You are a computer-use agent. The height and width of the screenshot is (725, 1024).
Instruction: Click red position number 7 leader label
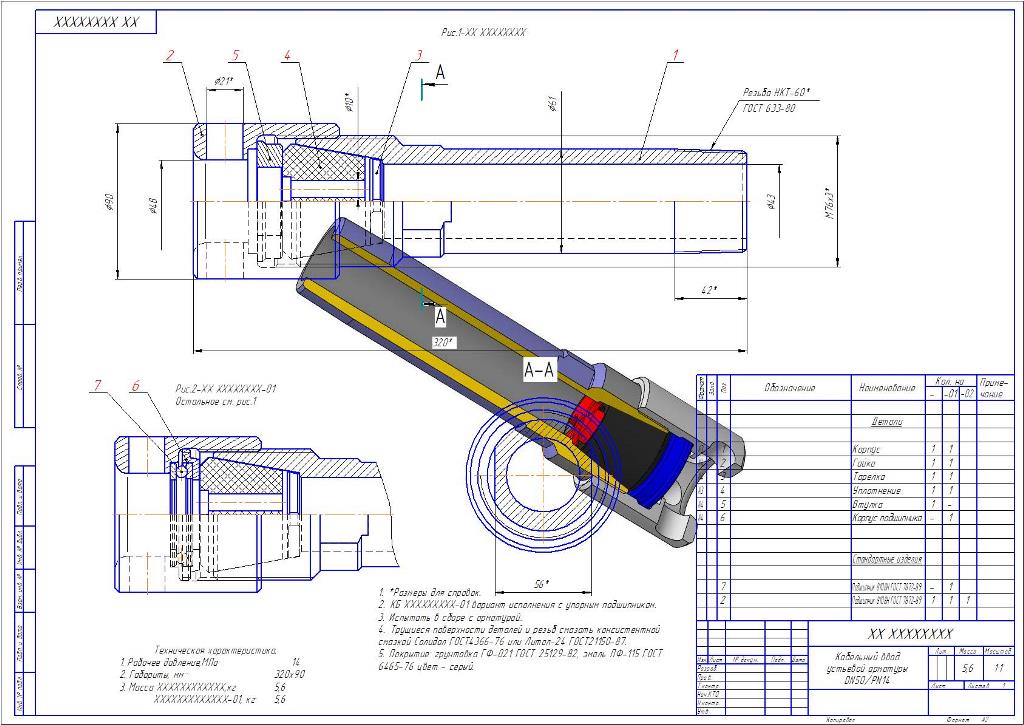pyautogui.click(x=98, y=385)
